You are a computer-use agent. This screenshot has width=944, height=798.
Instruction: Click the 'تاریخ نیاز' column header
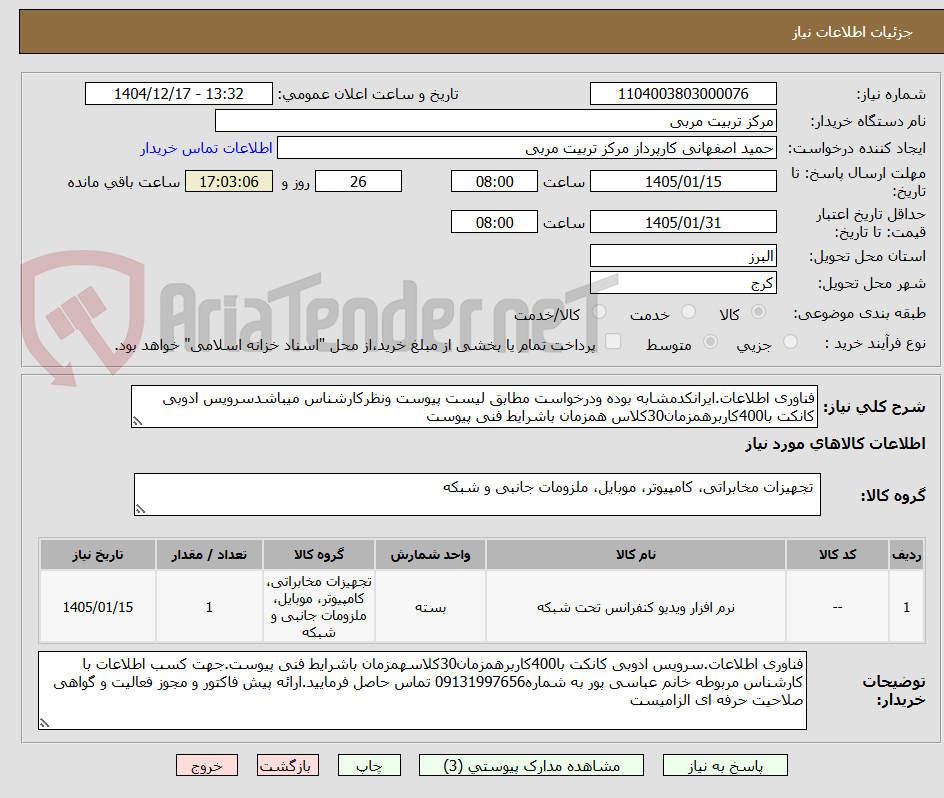pos(98,555)
